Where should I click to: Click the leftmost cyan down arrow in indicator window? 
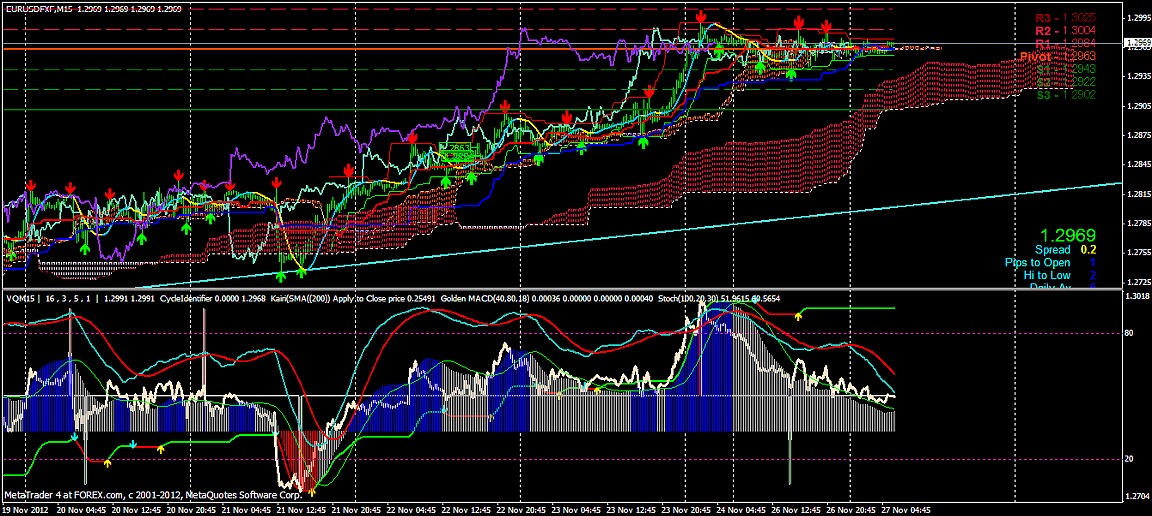(75, 437)
